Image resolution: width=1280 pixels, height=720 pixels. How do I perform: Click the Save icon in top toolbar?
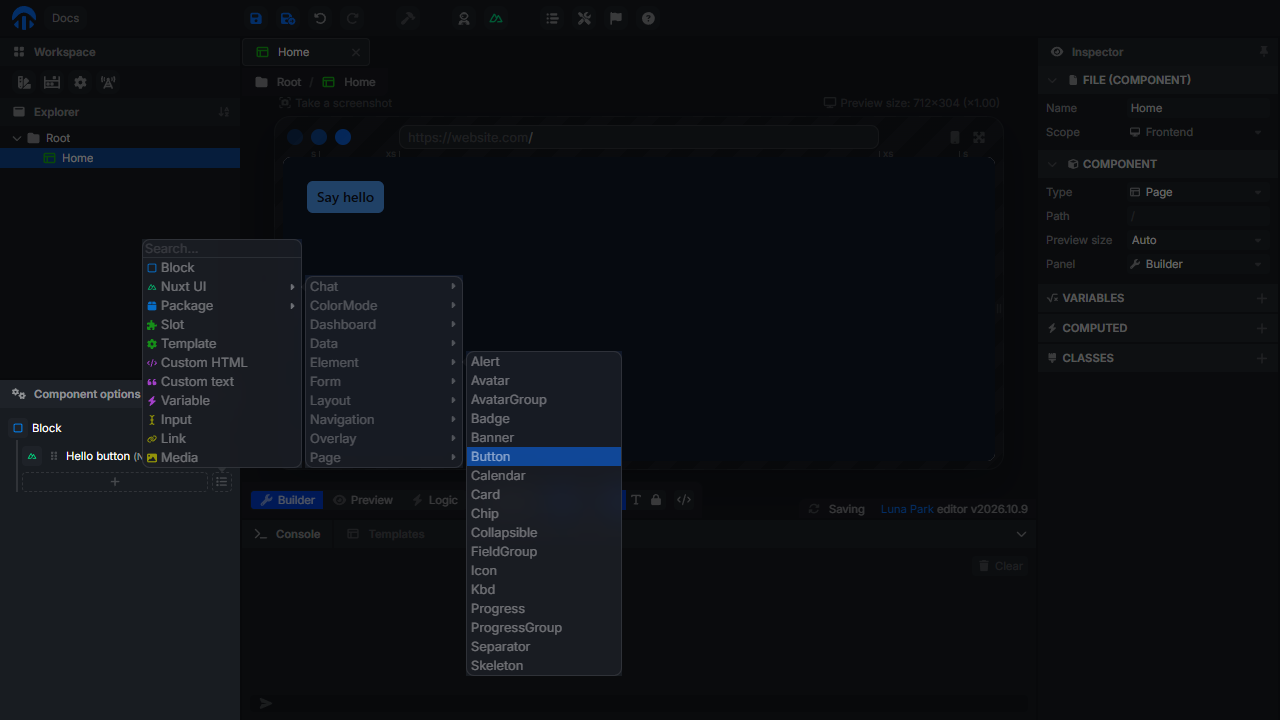tap(256, 18)
